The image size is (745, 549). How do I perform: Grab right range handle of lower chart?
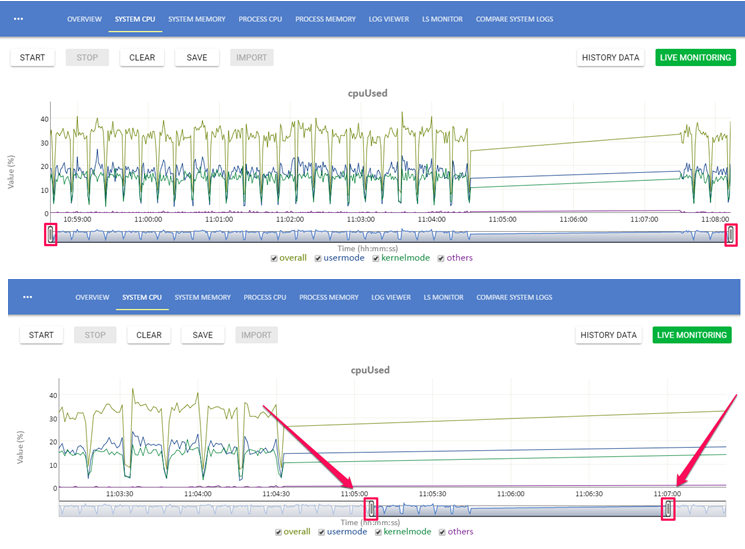coord(668,509)
